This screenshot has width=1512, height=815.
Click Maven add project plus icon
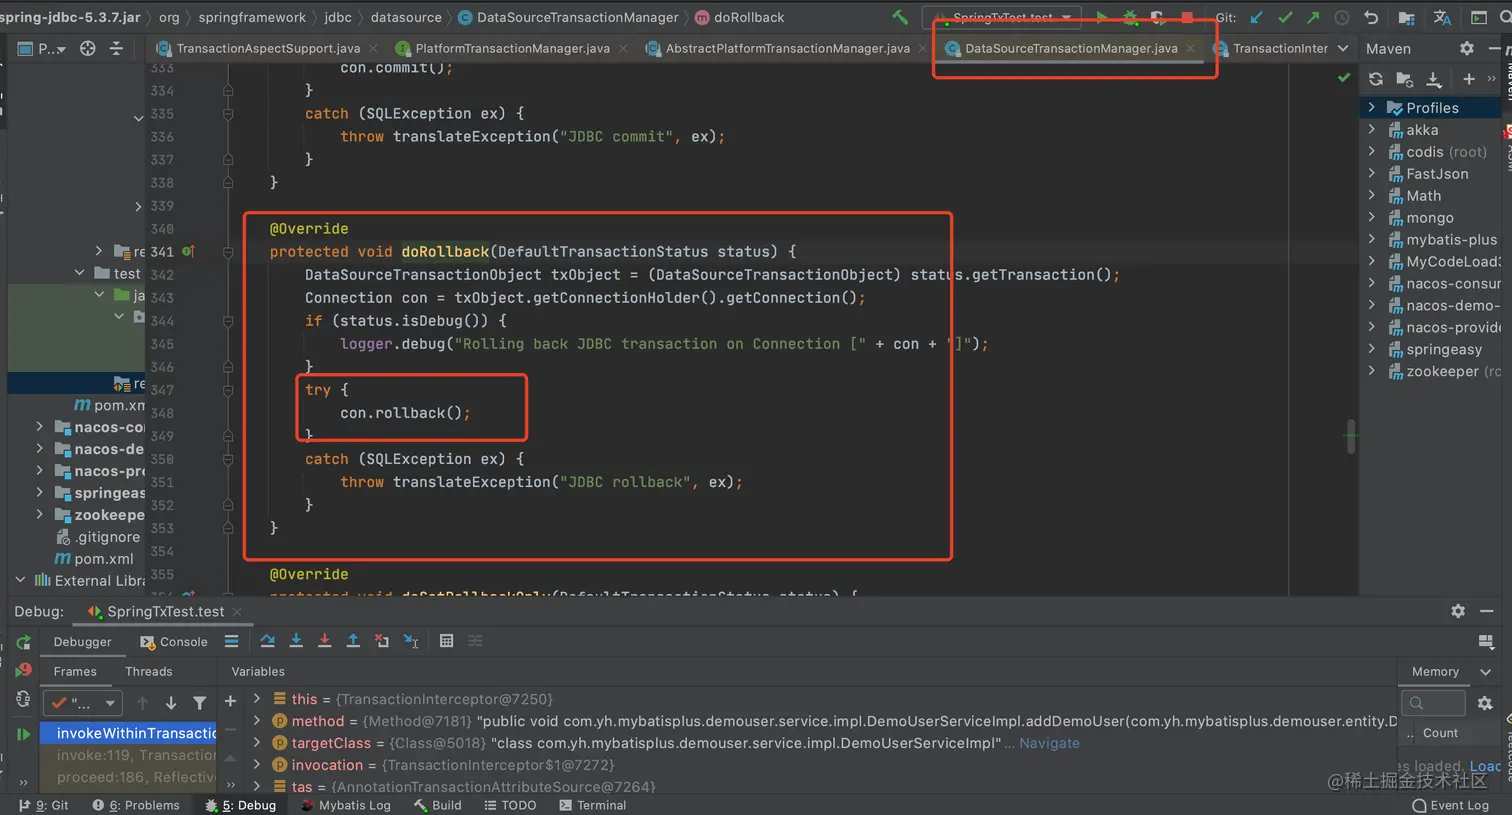click(1468, 79)
